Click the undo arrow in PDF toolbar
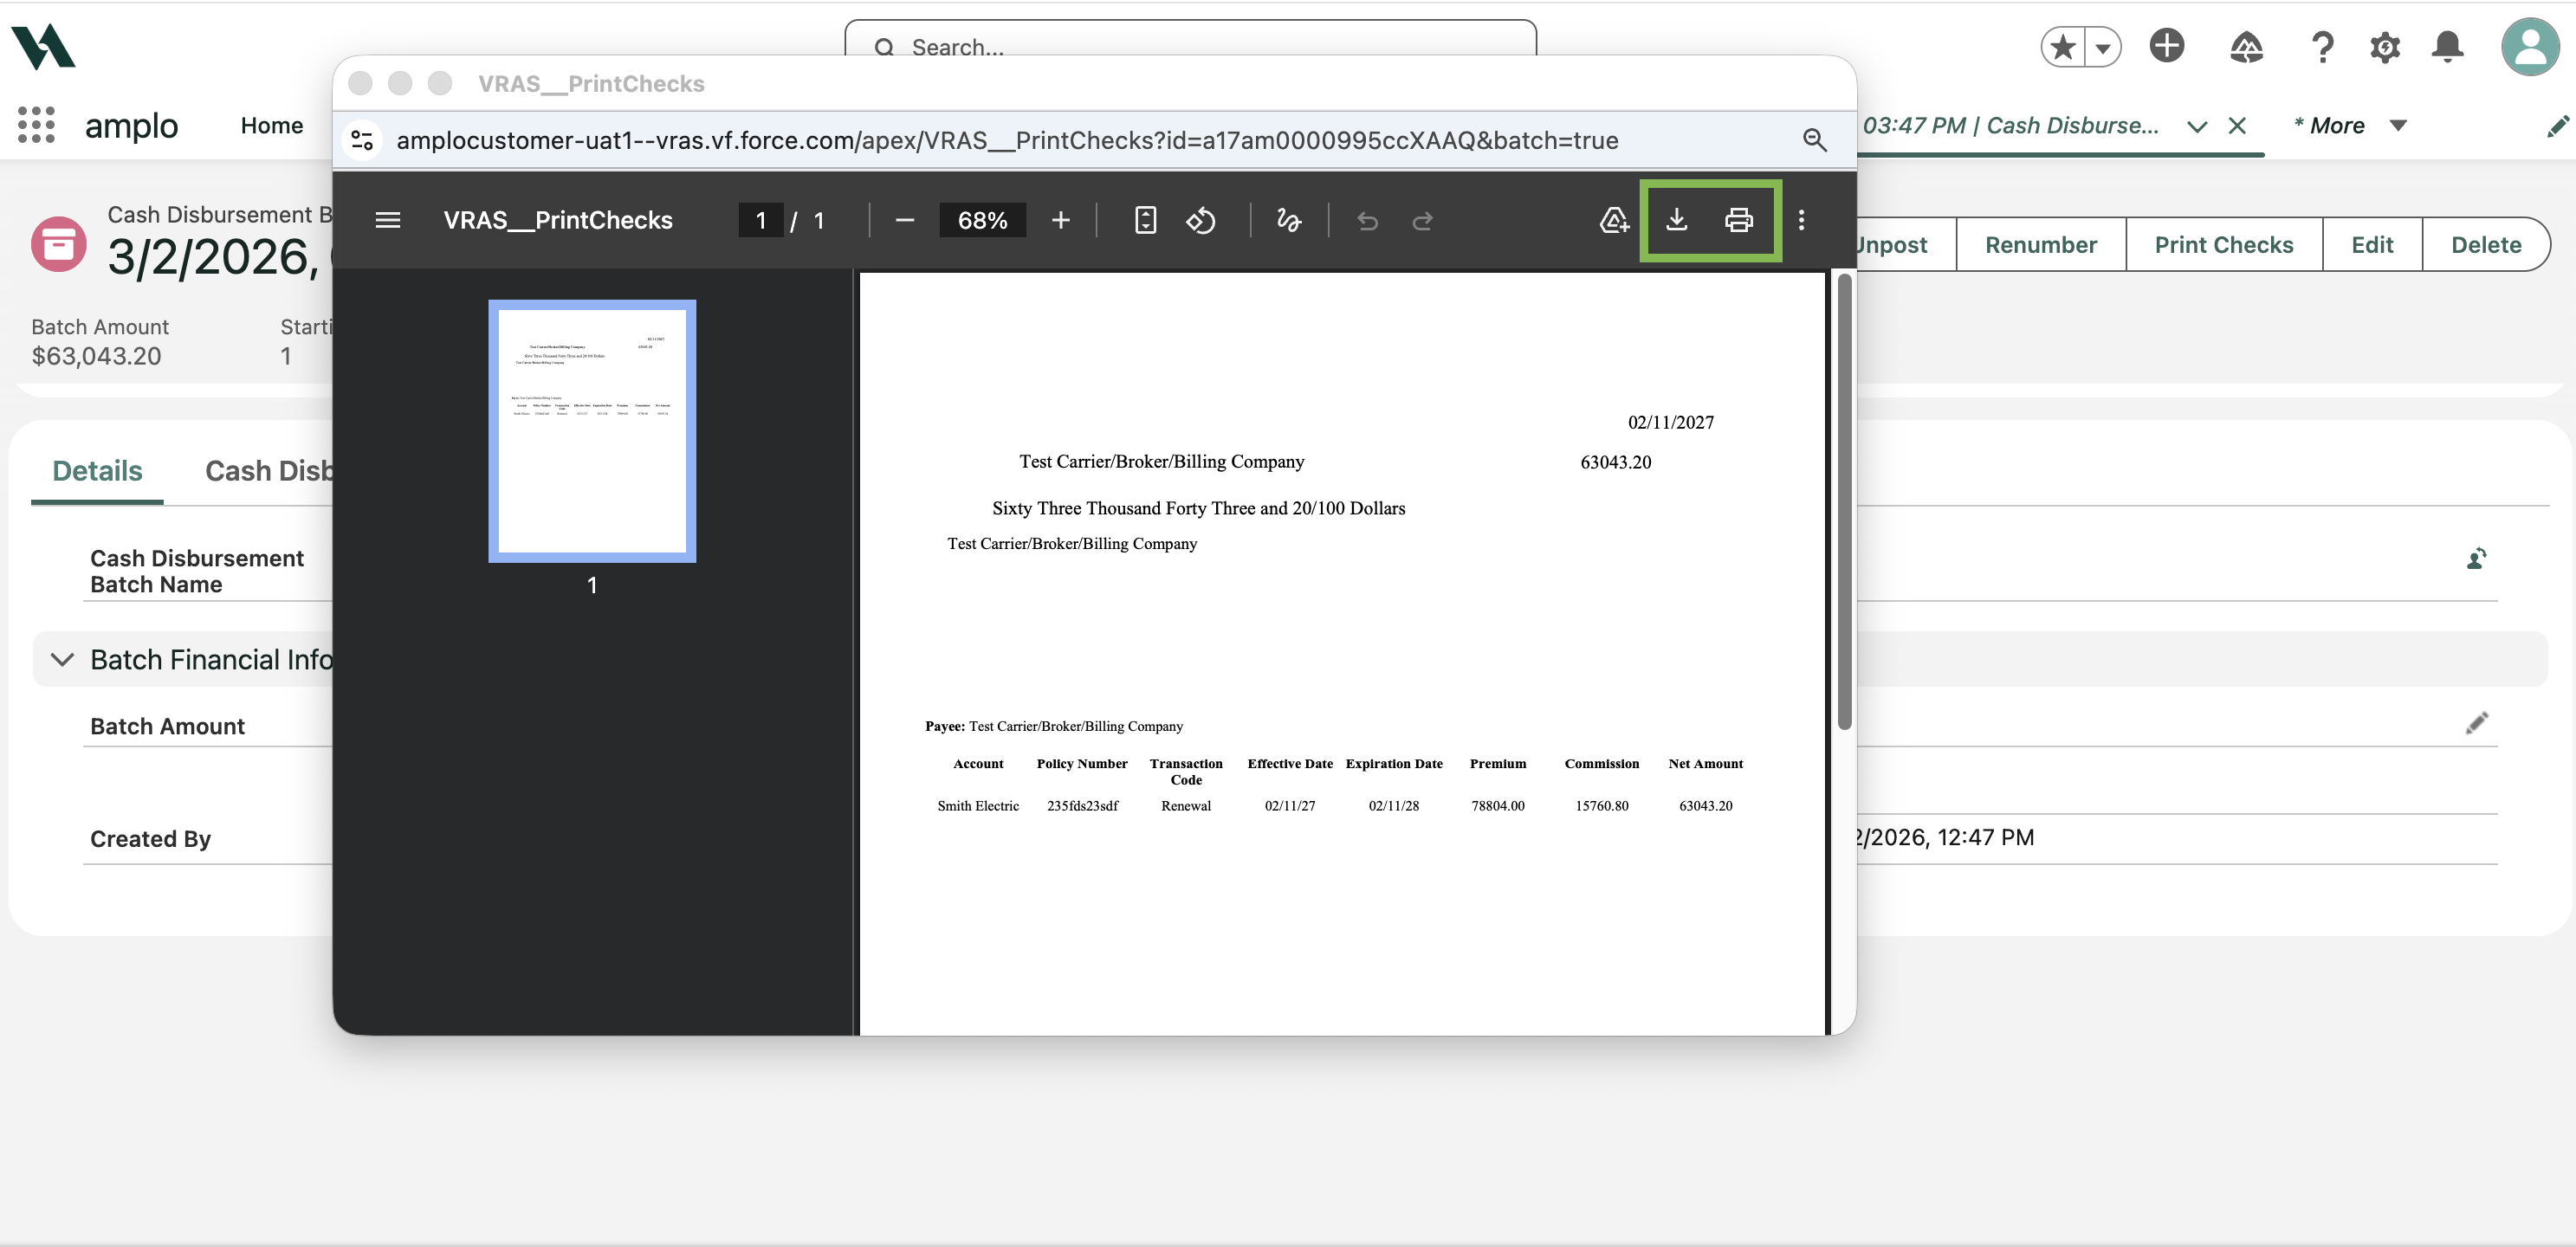This screenshot has width=2576, height=1247. click(x=1367, y=220)
